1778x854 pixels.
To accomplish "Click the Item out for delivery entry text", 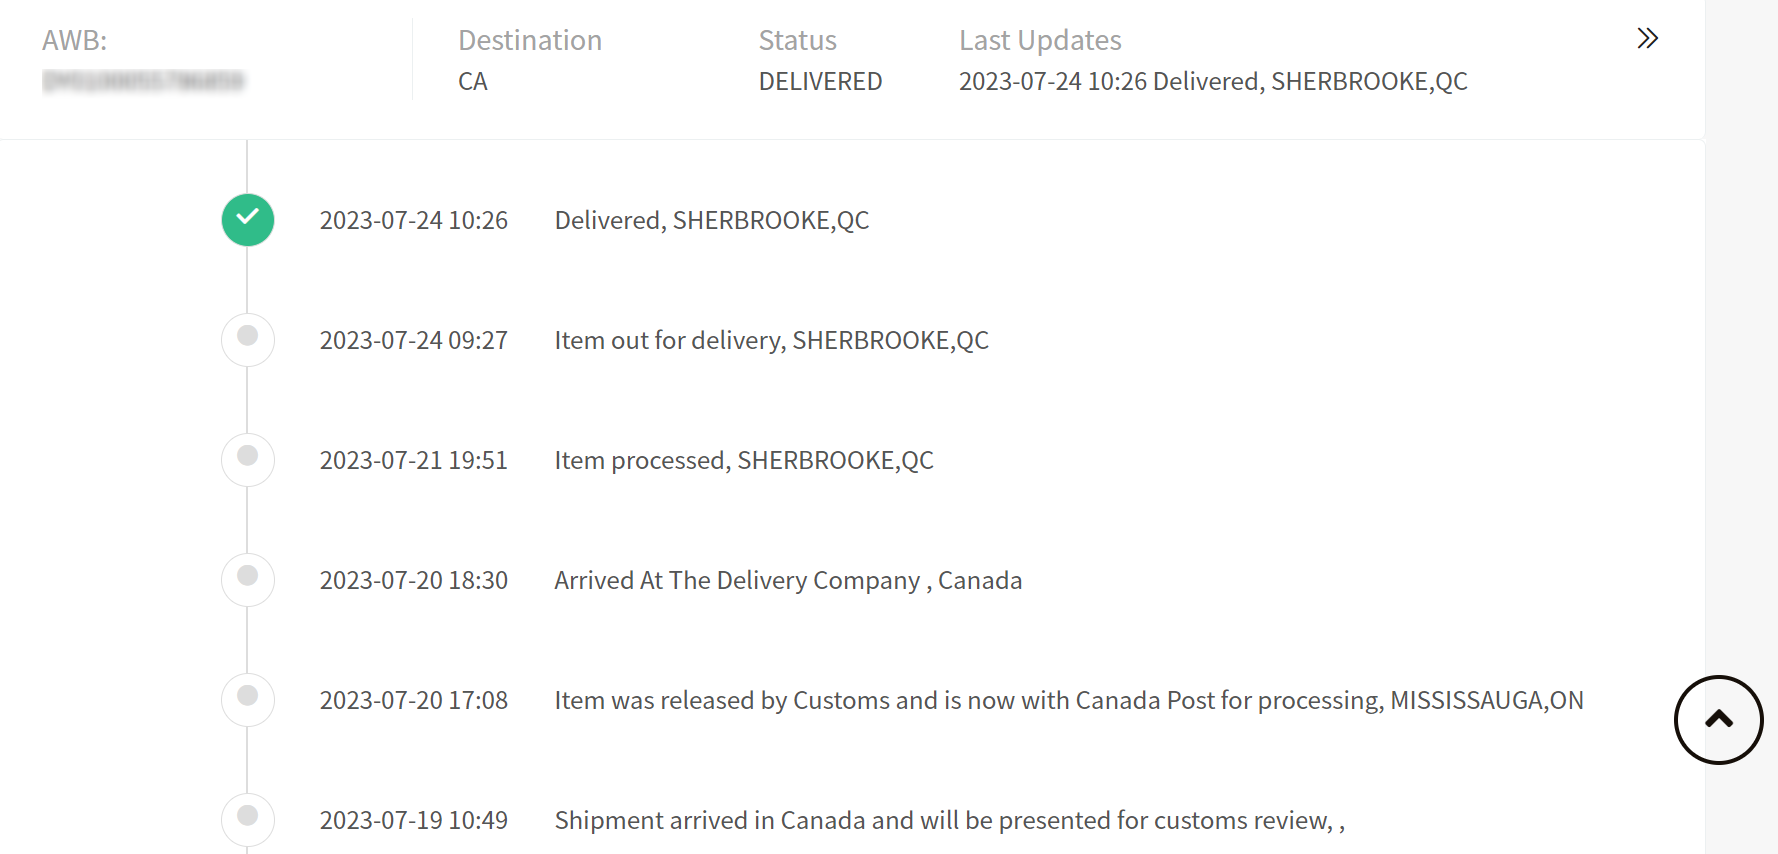I will click(771, 340).
